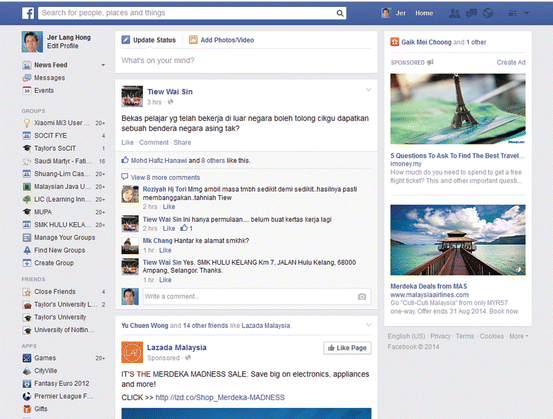Click the CityVille app icon
This screenshot has height=419, width=553.
click(x=27, y=371)
